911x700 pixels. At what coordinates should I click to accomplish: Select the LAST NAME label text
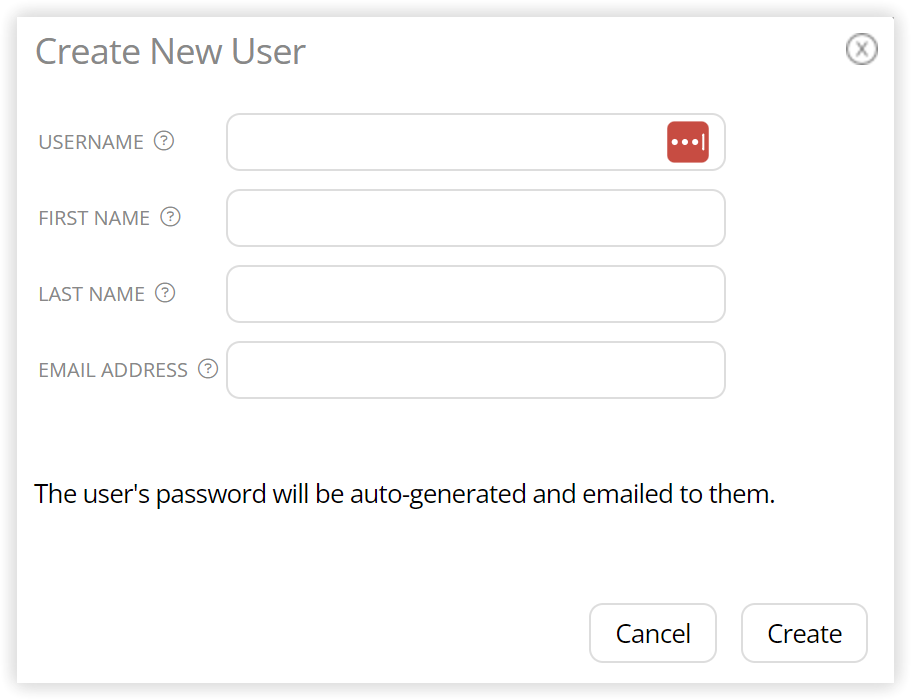coord(91,295)
